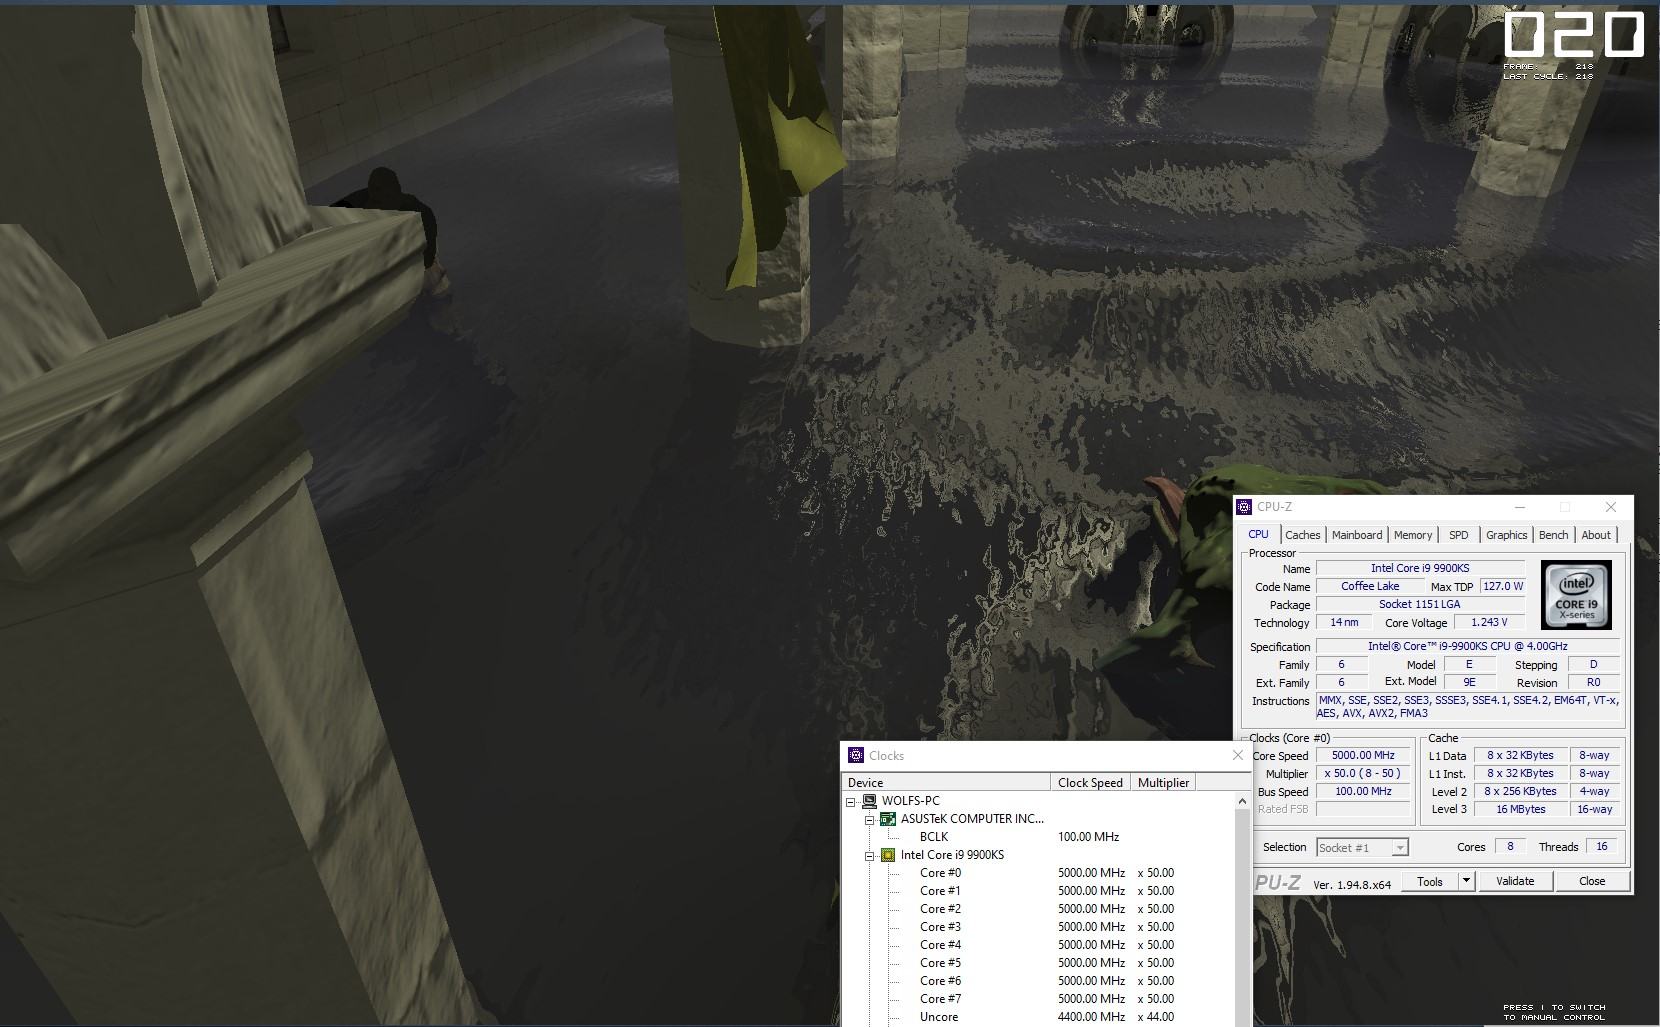Click the Multiplier value 'x 50.0 (8 - 50)'
The image size is (1660, 1027).
pos(1363,774)
